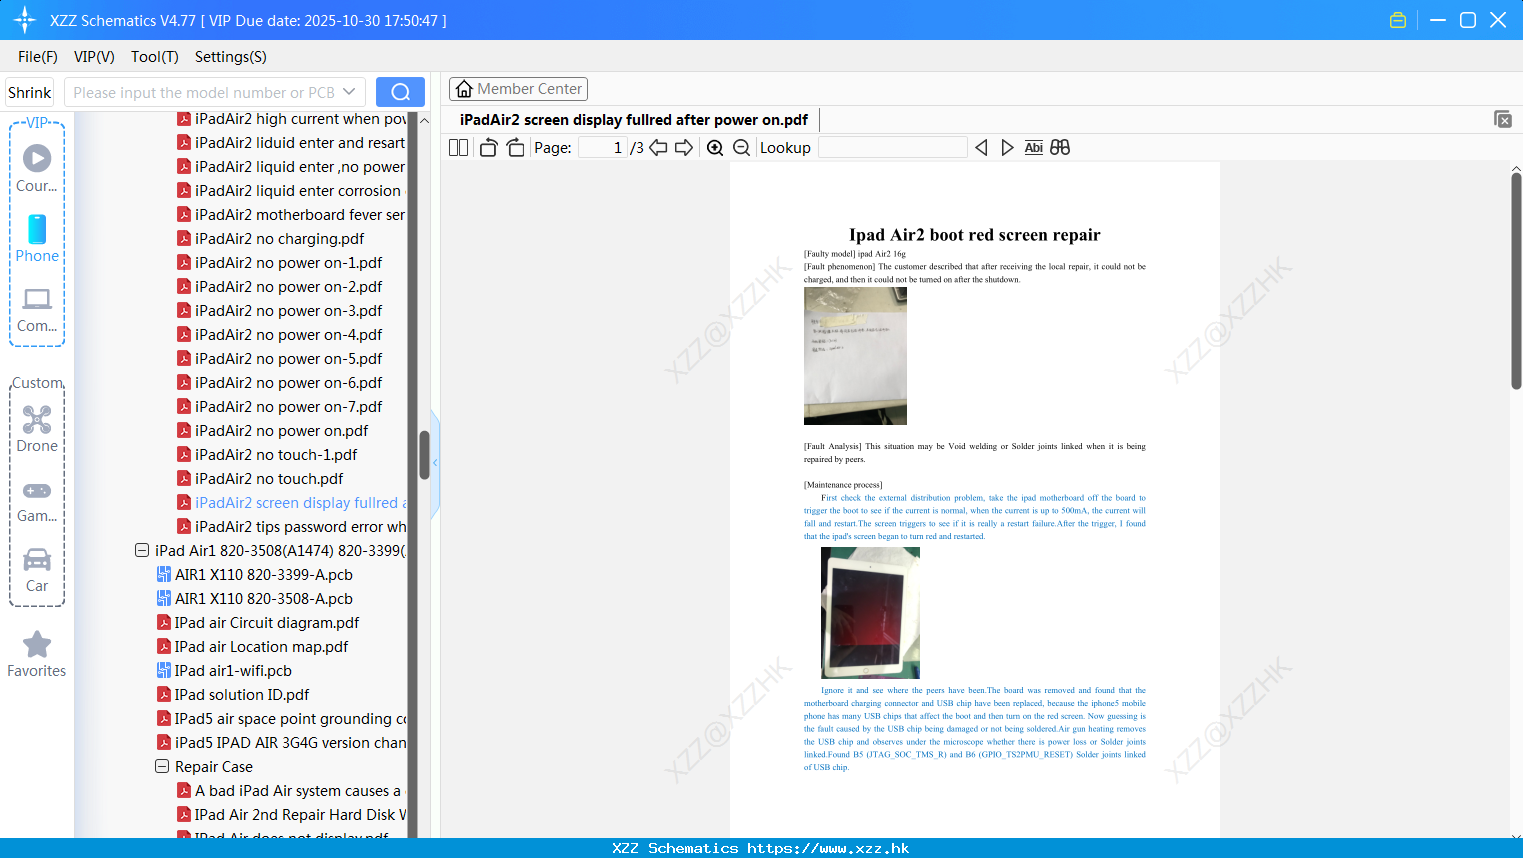Open the Tool(T) menu
The image size is (1523, 858).
coord(155,57)
